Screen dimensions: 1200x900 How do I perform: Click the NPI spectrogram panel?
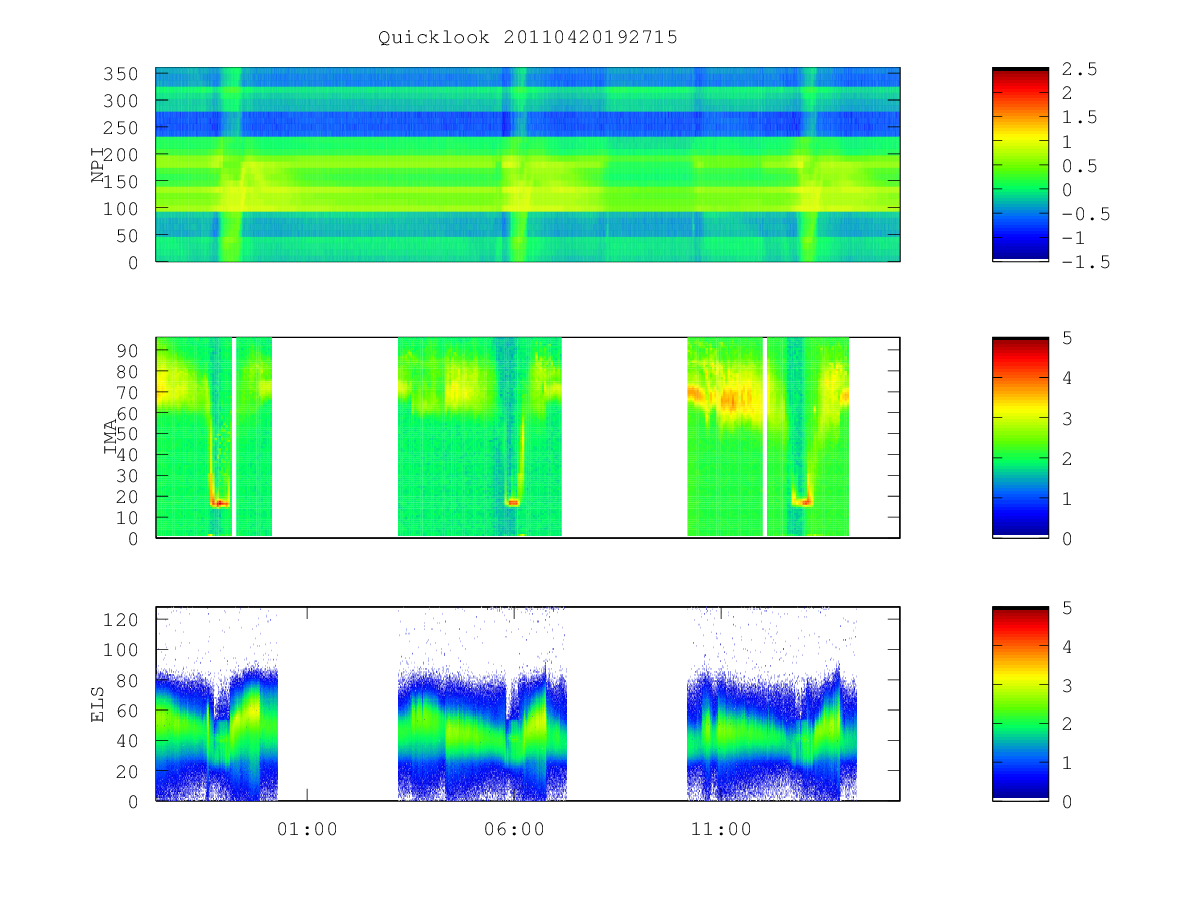pos(528,165)
